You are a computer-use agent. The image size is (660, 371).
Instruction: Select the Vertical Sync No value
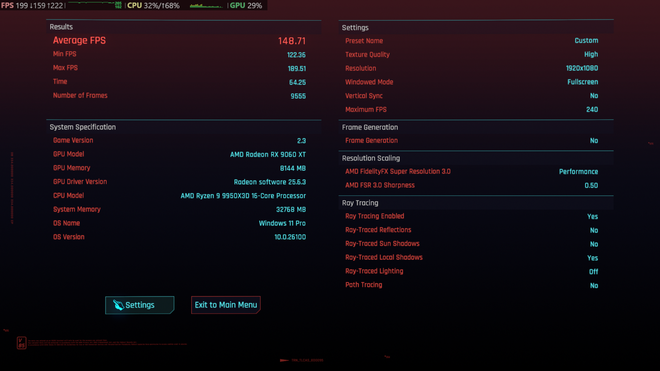(594, 96)
